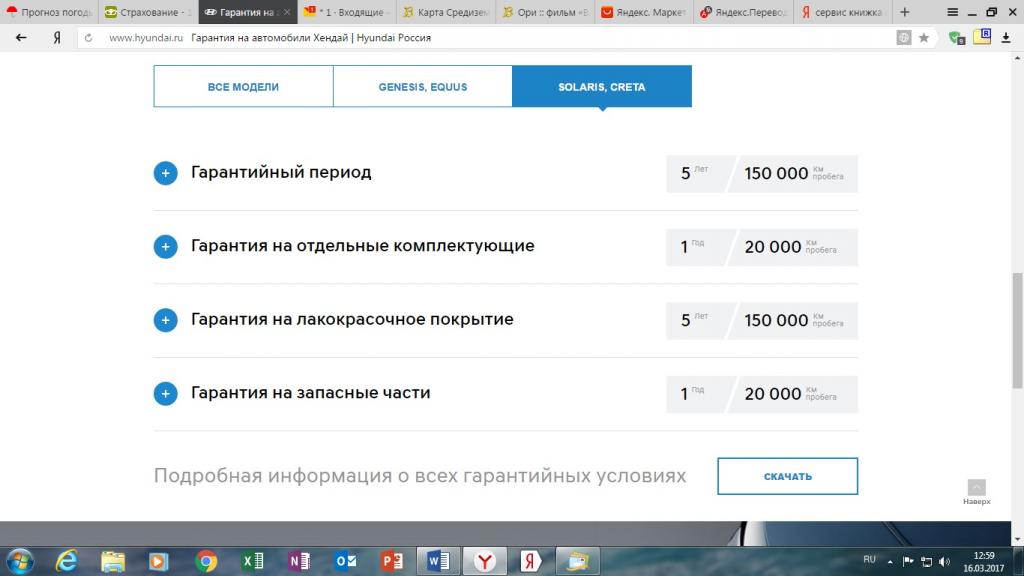Switch to Yandex Browser taskbar button
This screenshot has width=1024, height=576.
(x=485, y=561)
